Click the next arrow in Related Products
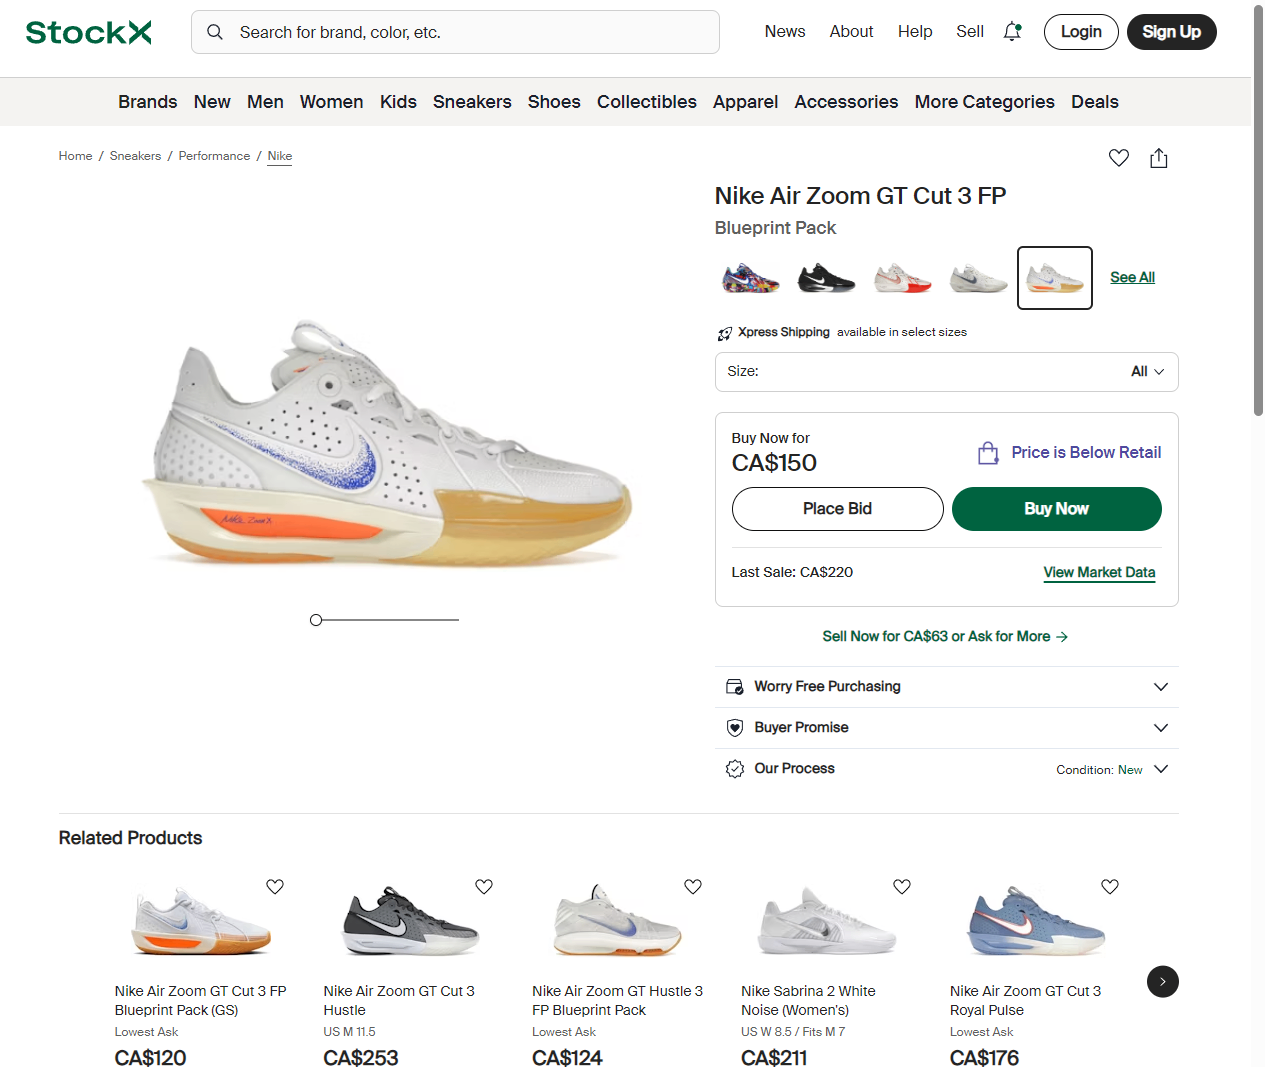The image size is (1265, 1067). (x=1162, y=982)
